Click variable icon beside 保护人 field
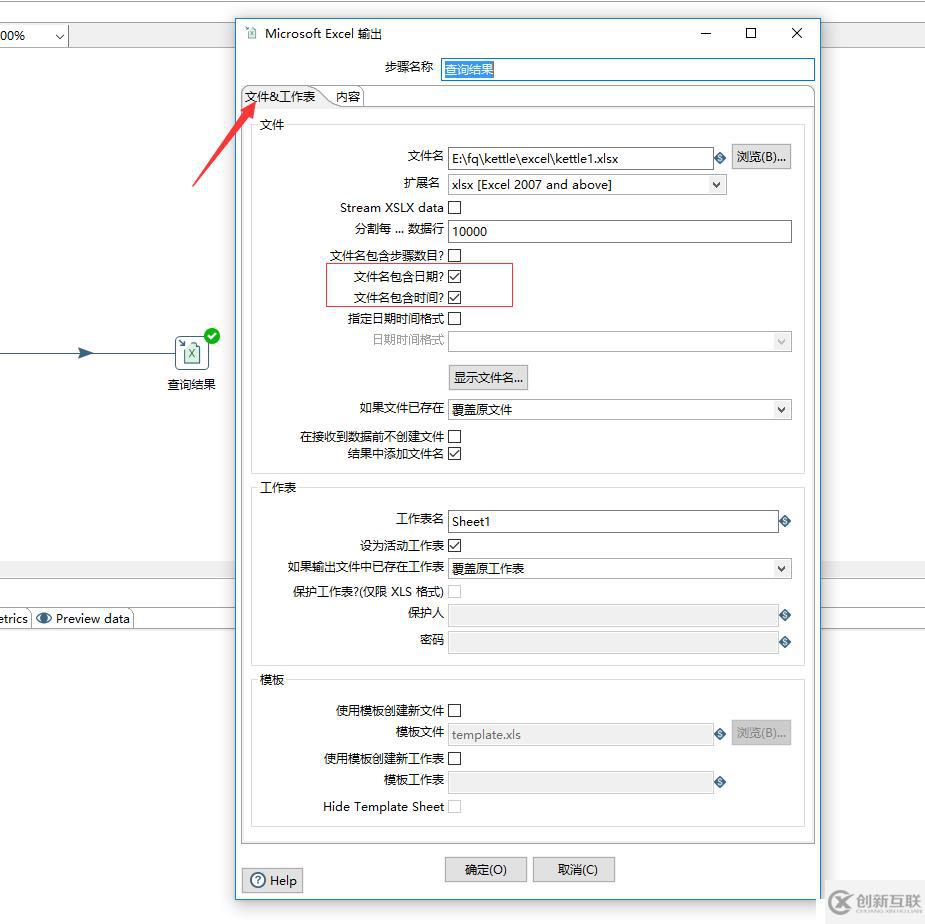The image size is (925, 924). tap(784, 615)
